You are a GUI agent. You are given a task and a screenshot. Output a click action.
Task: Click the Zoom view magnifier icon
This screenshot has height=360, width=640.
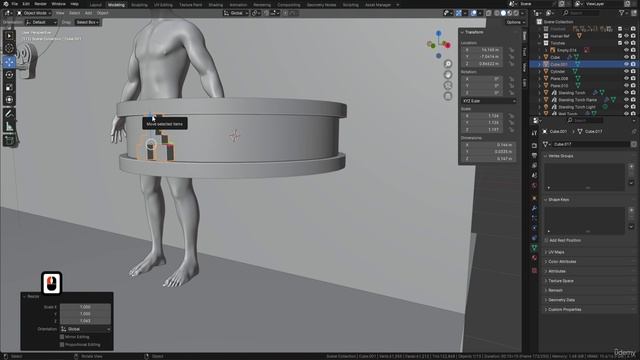[x=448, y=64]
